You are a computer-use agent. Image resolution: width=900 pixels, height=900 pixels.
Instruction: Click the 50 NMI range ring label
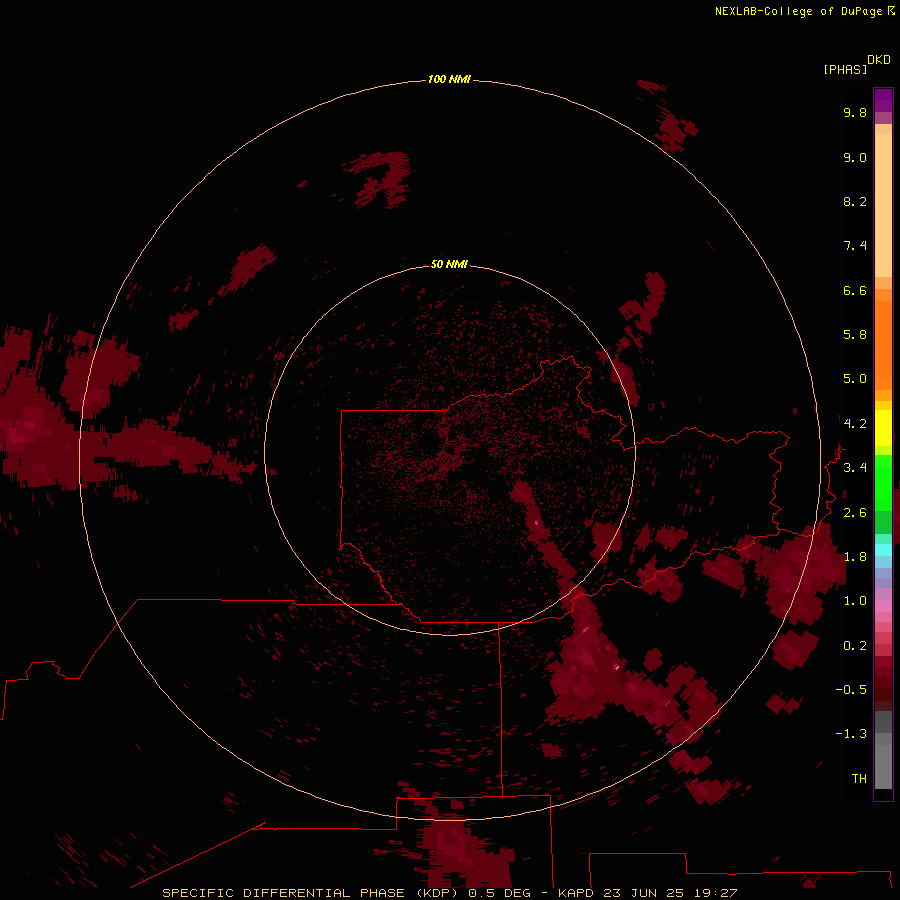[449, 264]
